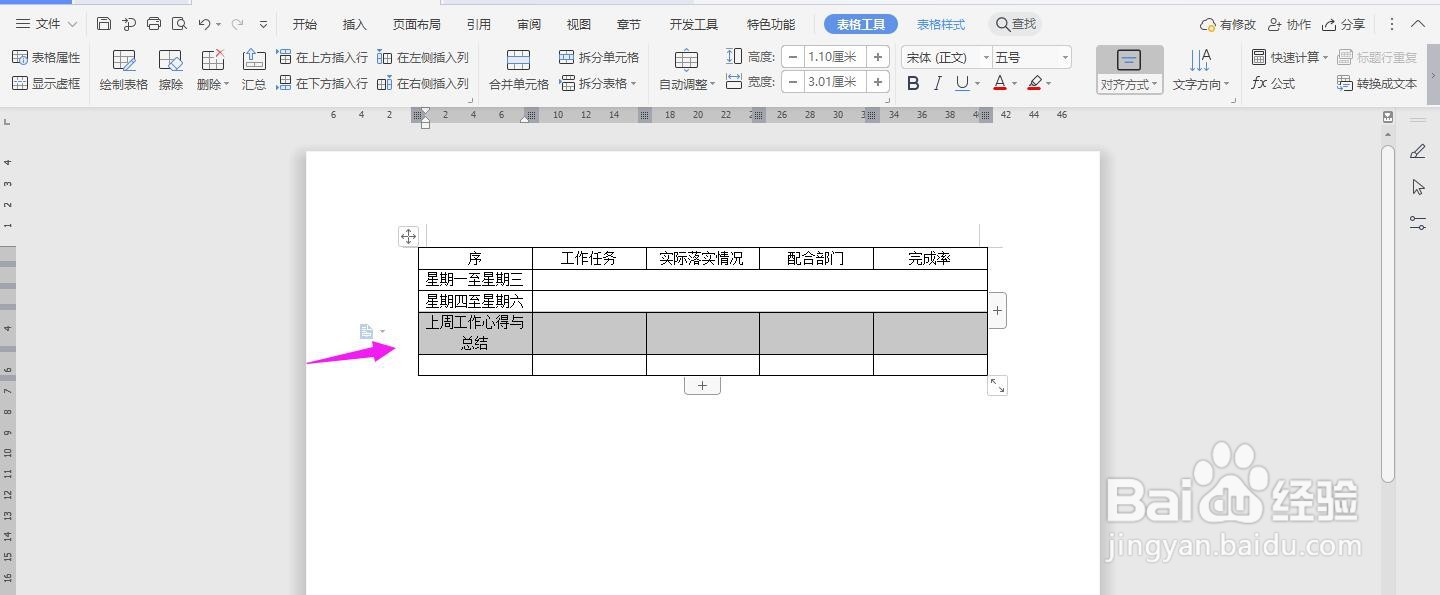The width and height of the screenshot is (1440, 595).
Task: Click the width value field 3.01厘米
Action: click(x=835, y=82)
